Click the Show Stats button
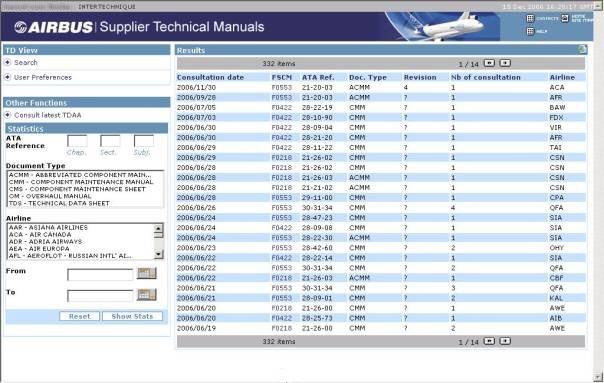 click(x=132, y=316)
